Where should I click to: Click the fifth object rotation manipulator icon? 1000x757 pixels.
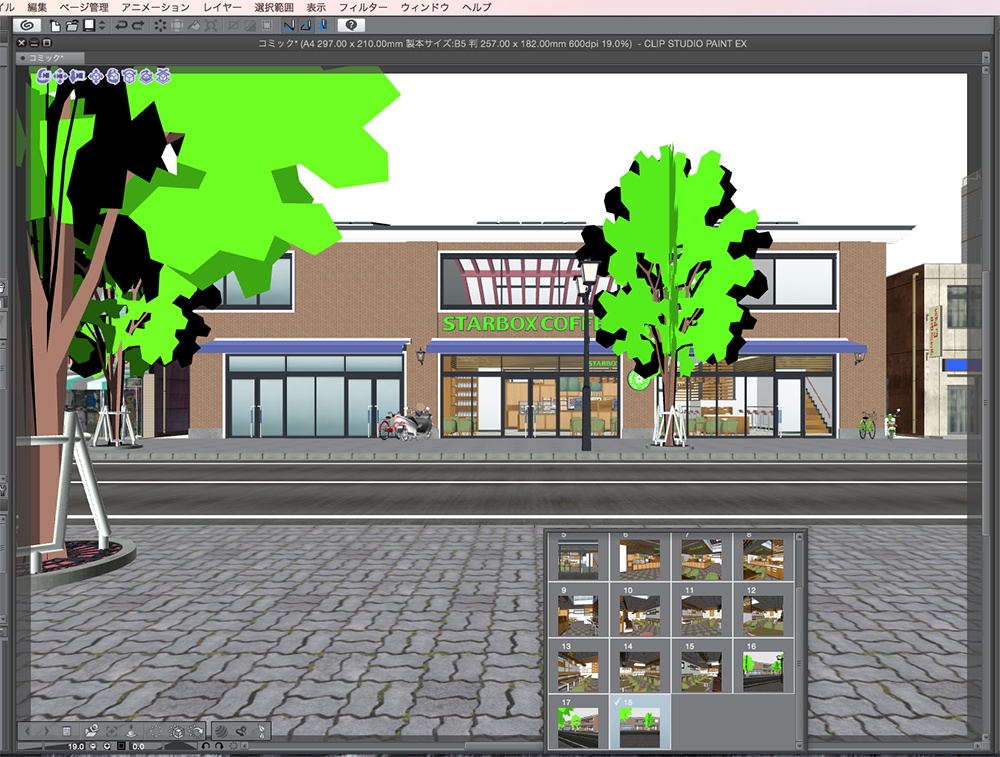click(113, 76)
